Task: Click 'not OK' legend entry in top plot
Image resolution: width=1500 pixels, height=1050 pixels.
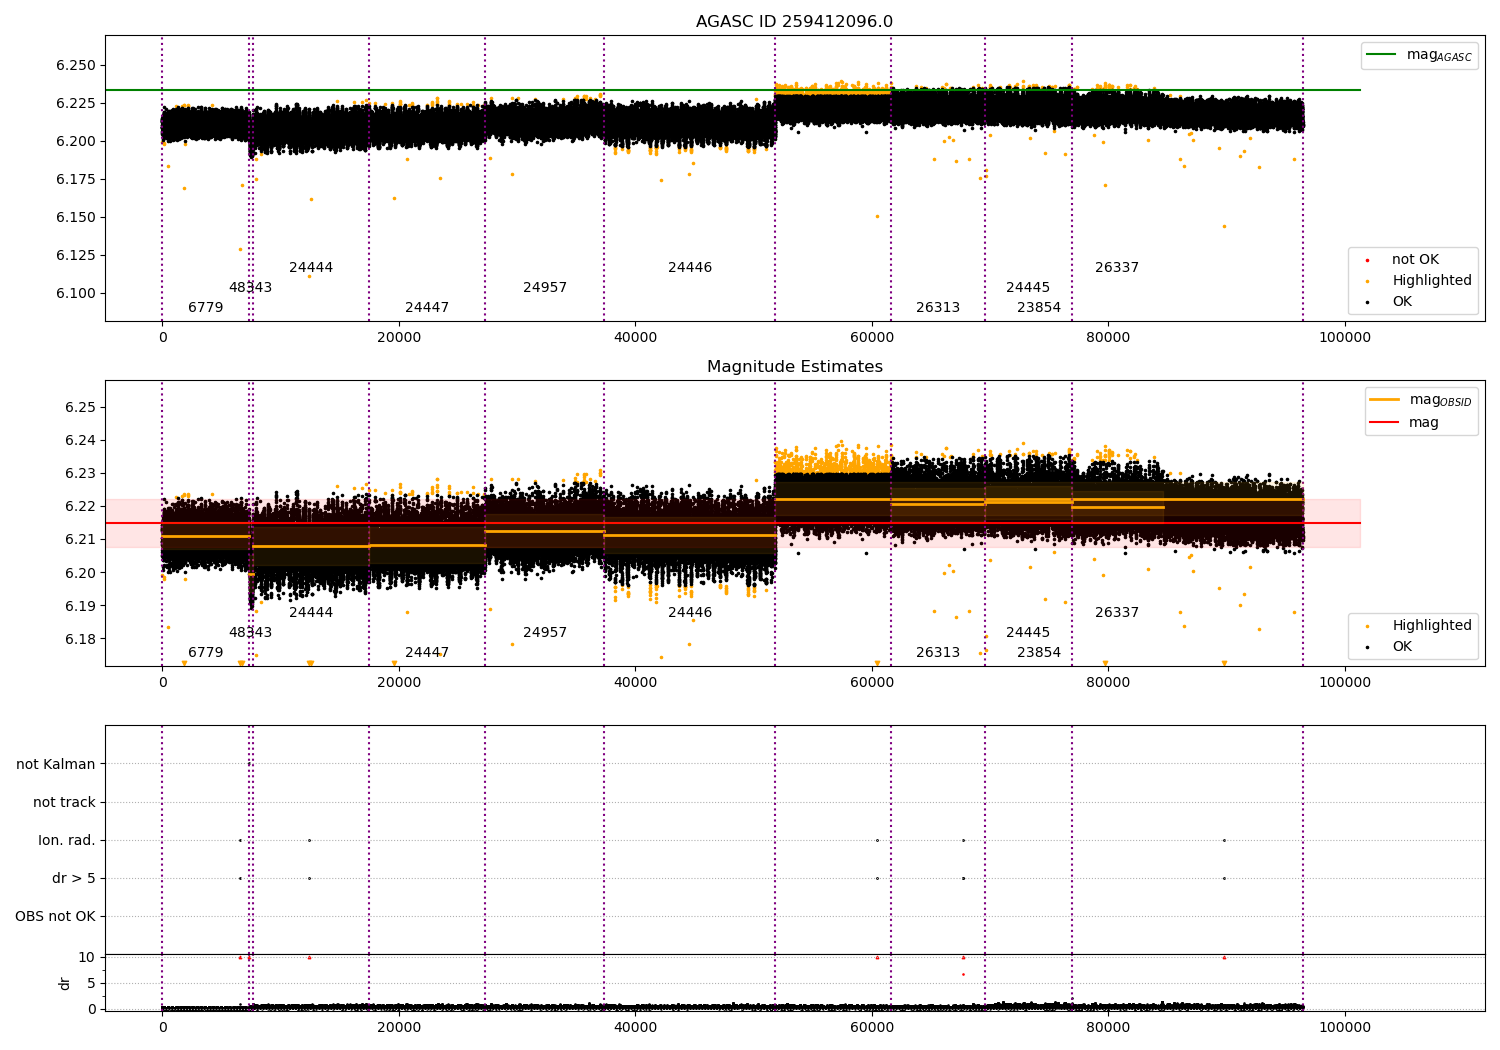Action: tap(1415, 260)
